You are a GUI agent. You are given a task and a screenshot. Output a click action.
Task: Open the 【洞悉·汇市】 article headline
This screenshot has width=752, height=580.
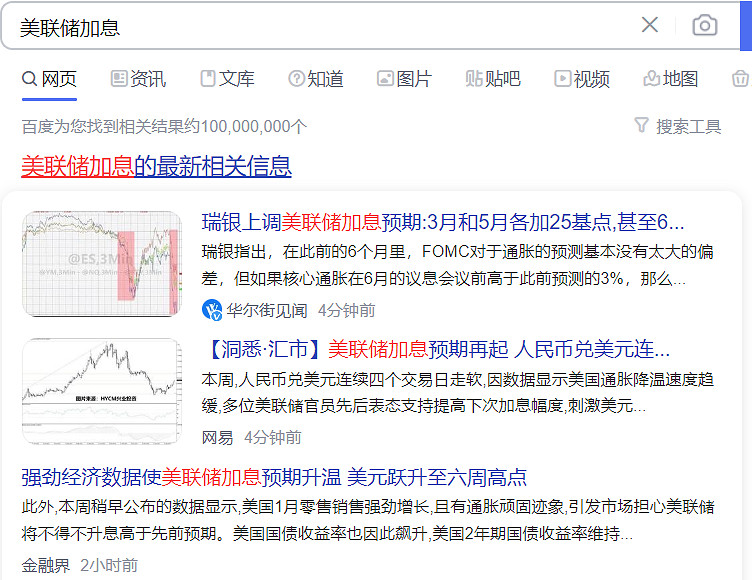click(436, 349)
